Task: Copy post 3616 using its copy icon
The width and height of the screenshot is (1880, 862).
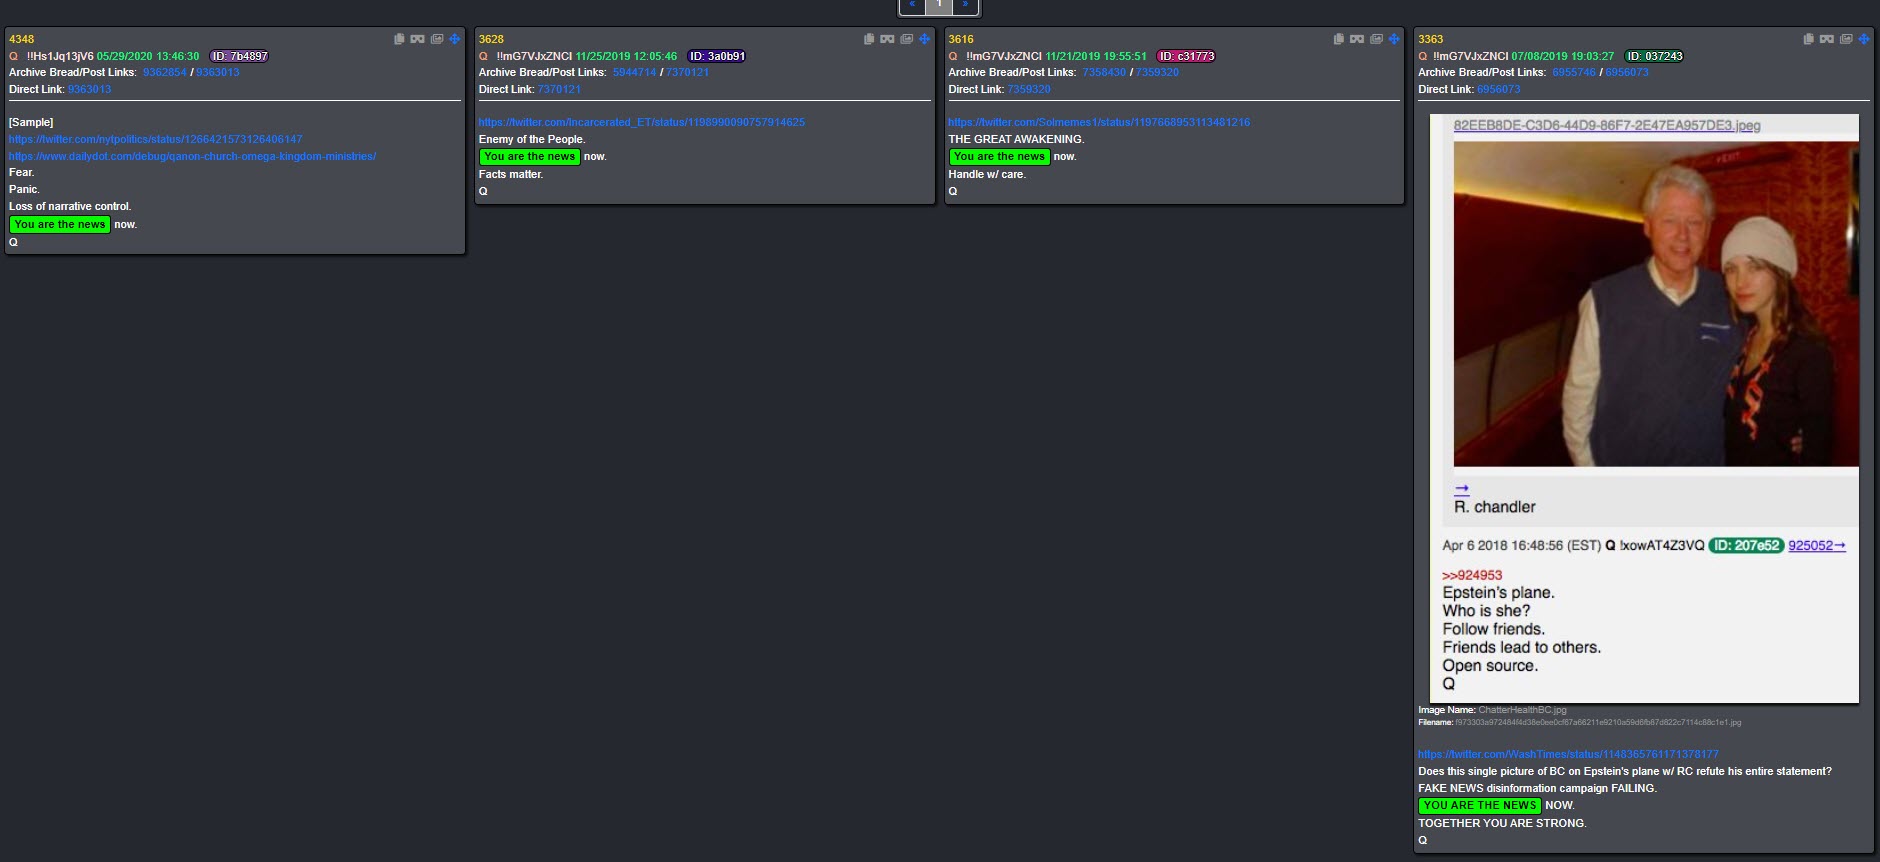Action: 1339,39
